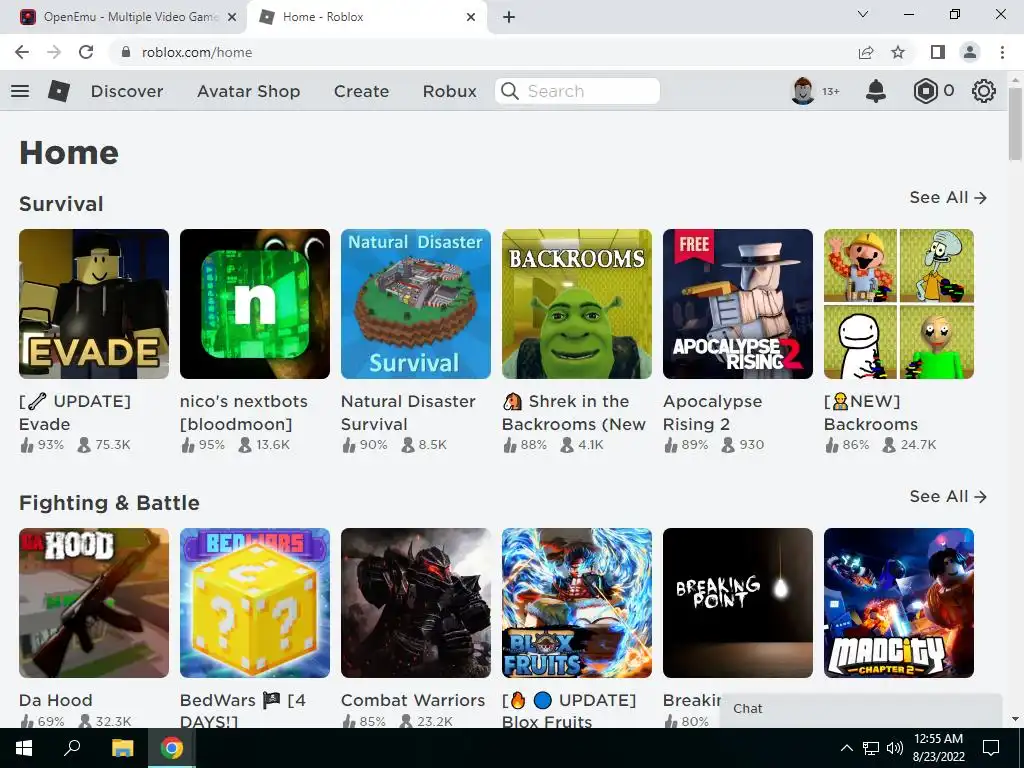The width and height of the screenshot is (1024, 768).
Task: Open the network icon in system tray
Action: [x=871, y=748]
